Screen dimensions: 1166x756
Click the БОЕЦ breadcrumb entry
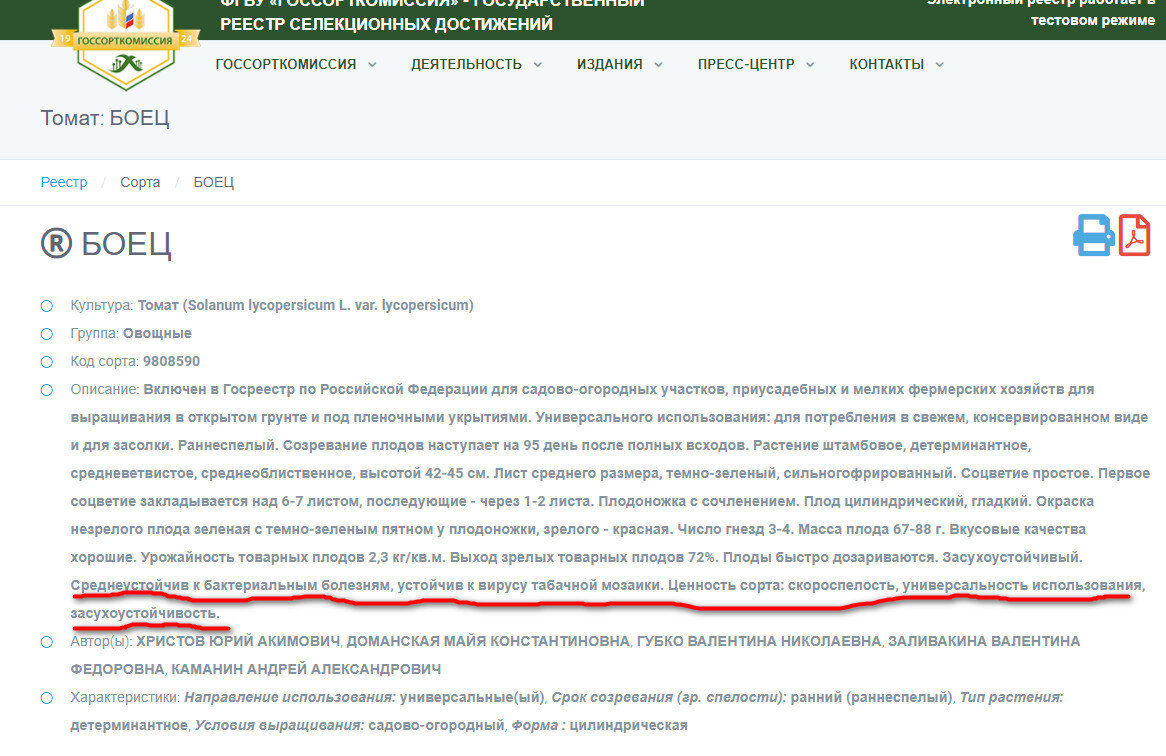click(213, 182)
